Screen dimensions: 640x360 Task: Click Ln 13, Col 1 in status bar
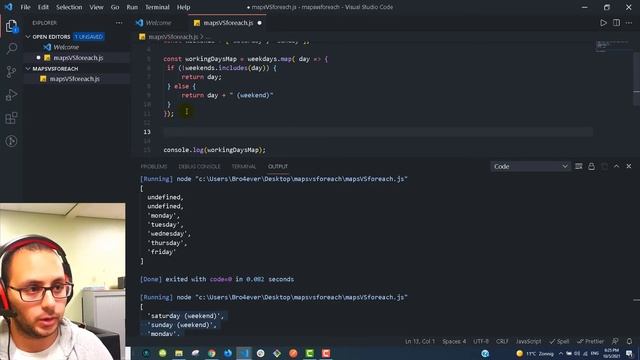[x=420, y=341]
